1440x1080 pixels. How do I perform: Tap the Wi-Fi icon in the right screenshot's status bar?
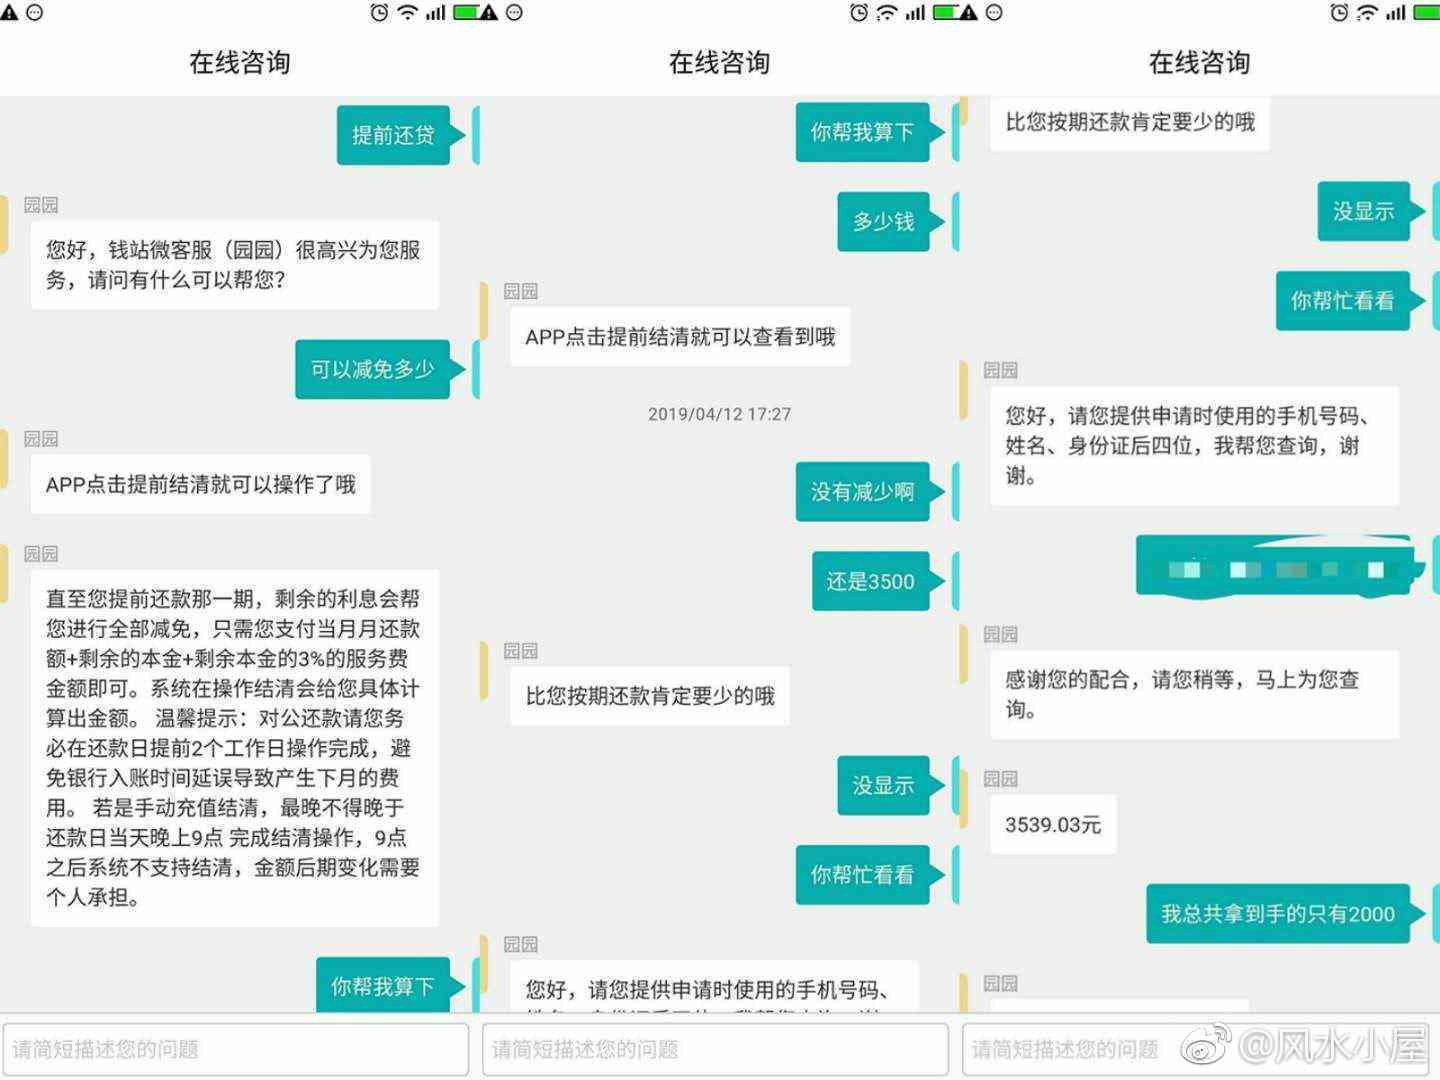click(x=1367, y=12)
